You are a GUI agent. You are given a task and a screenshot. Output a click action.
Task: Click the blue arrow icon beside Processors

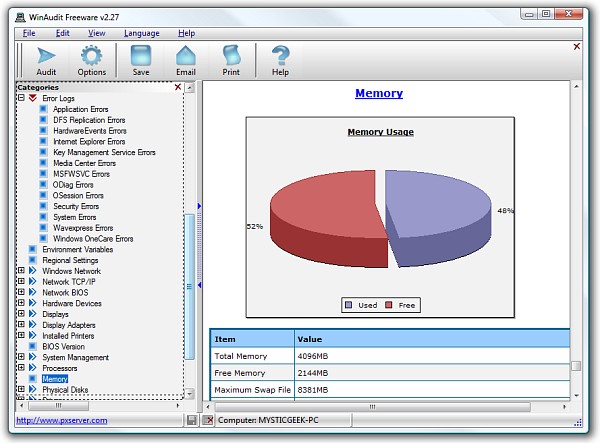point(33,368)
